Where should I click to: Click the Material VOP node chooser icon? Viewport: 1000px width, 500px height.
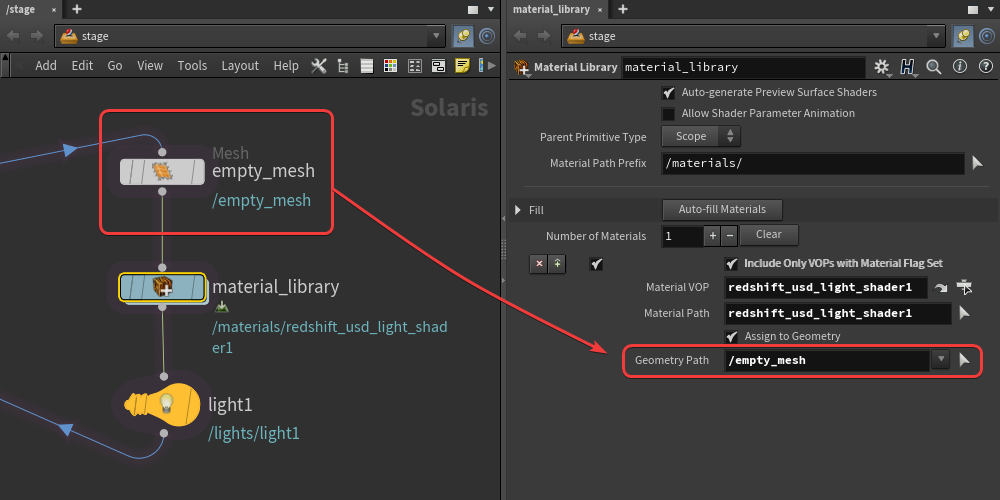coord(964,288)
